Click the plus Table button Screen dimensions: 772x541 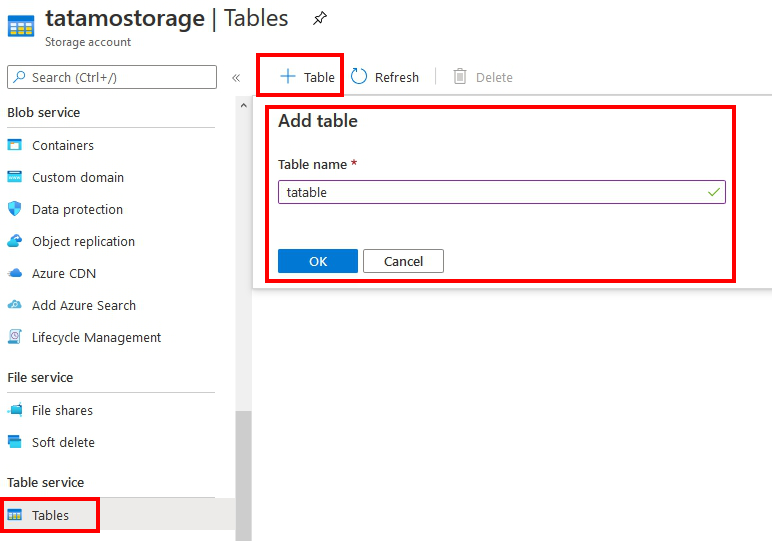tap(307, 77)
